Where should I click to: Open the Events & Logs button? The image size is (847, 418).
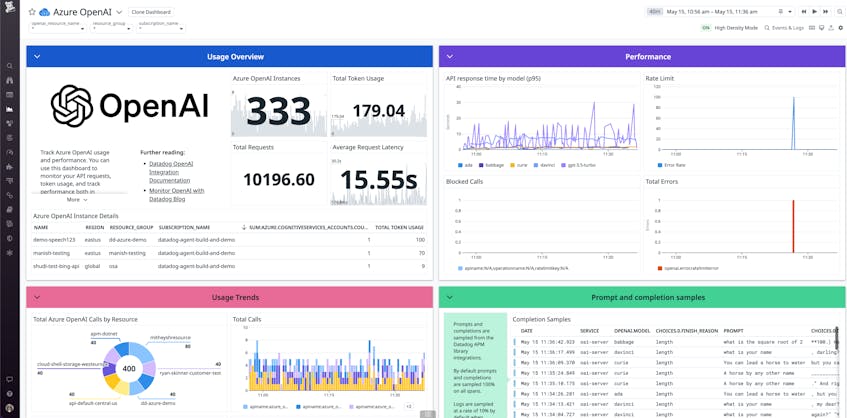784,28
